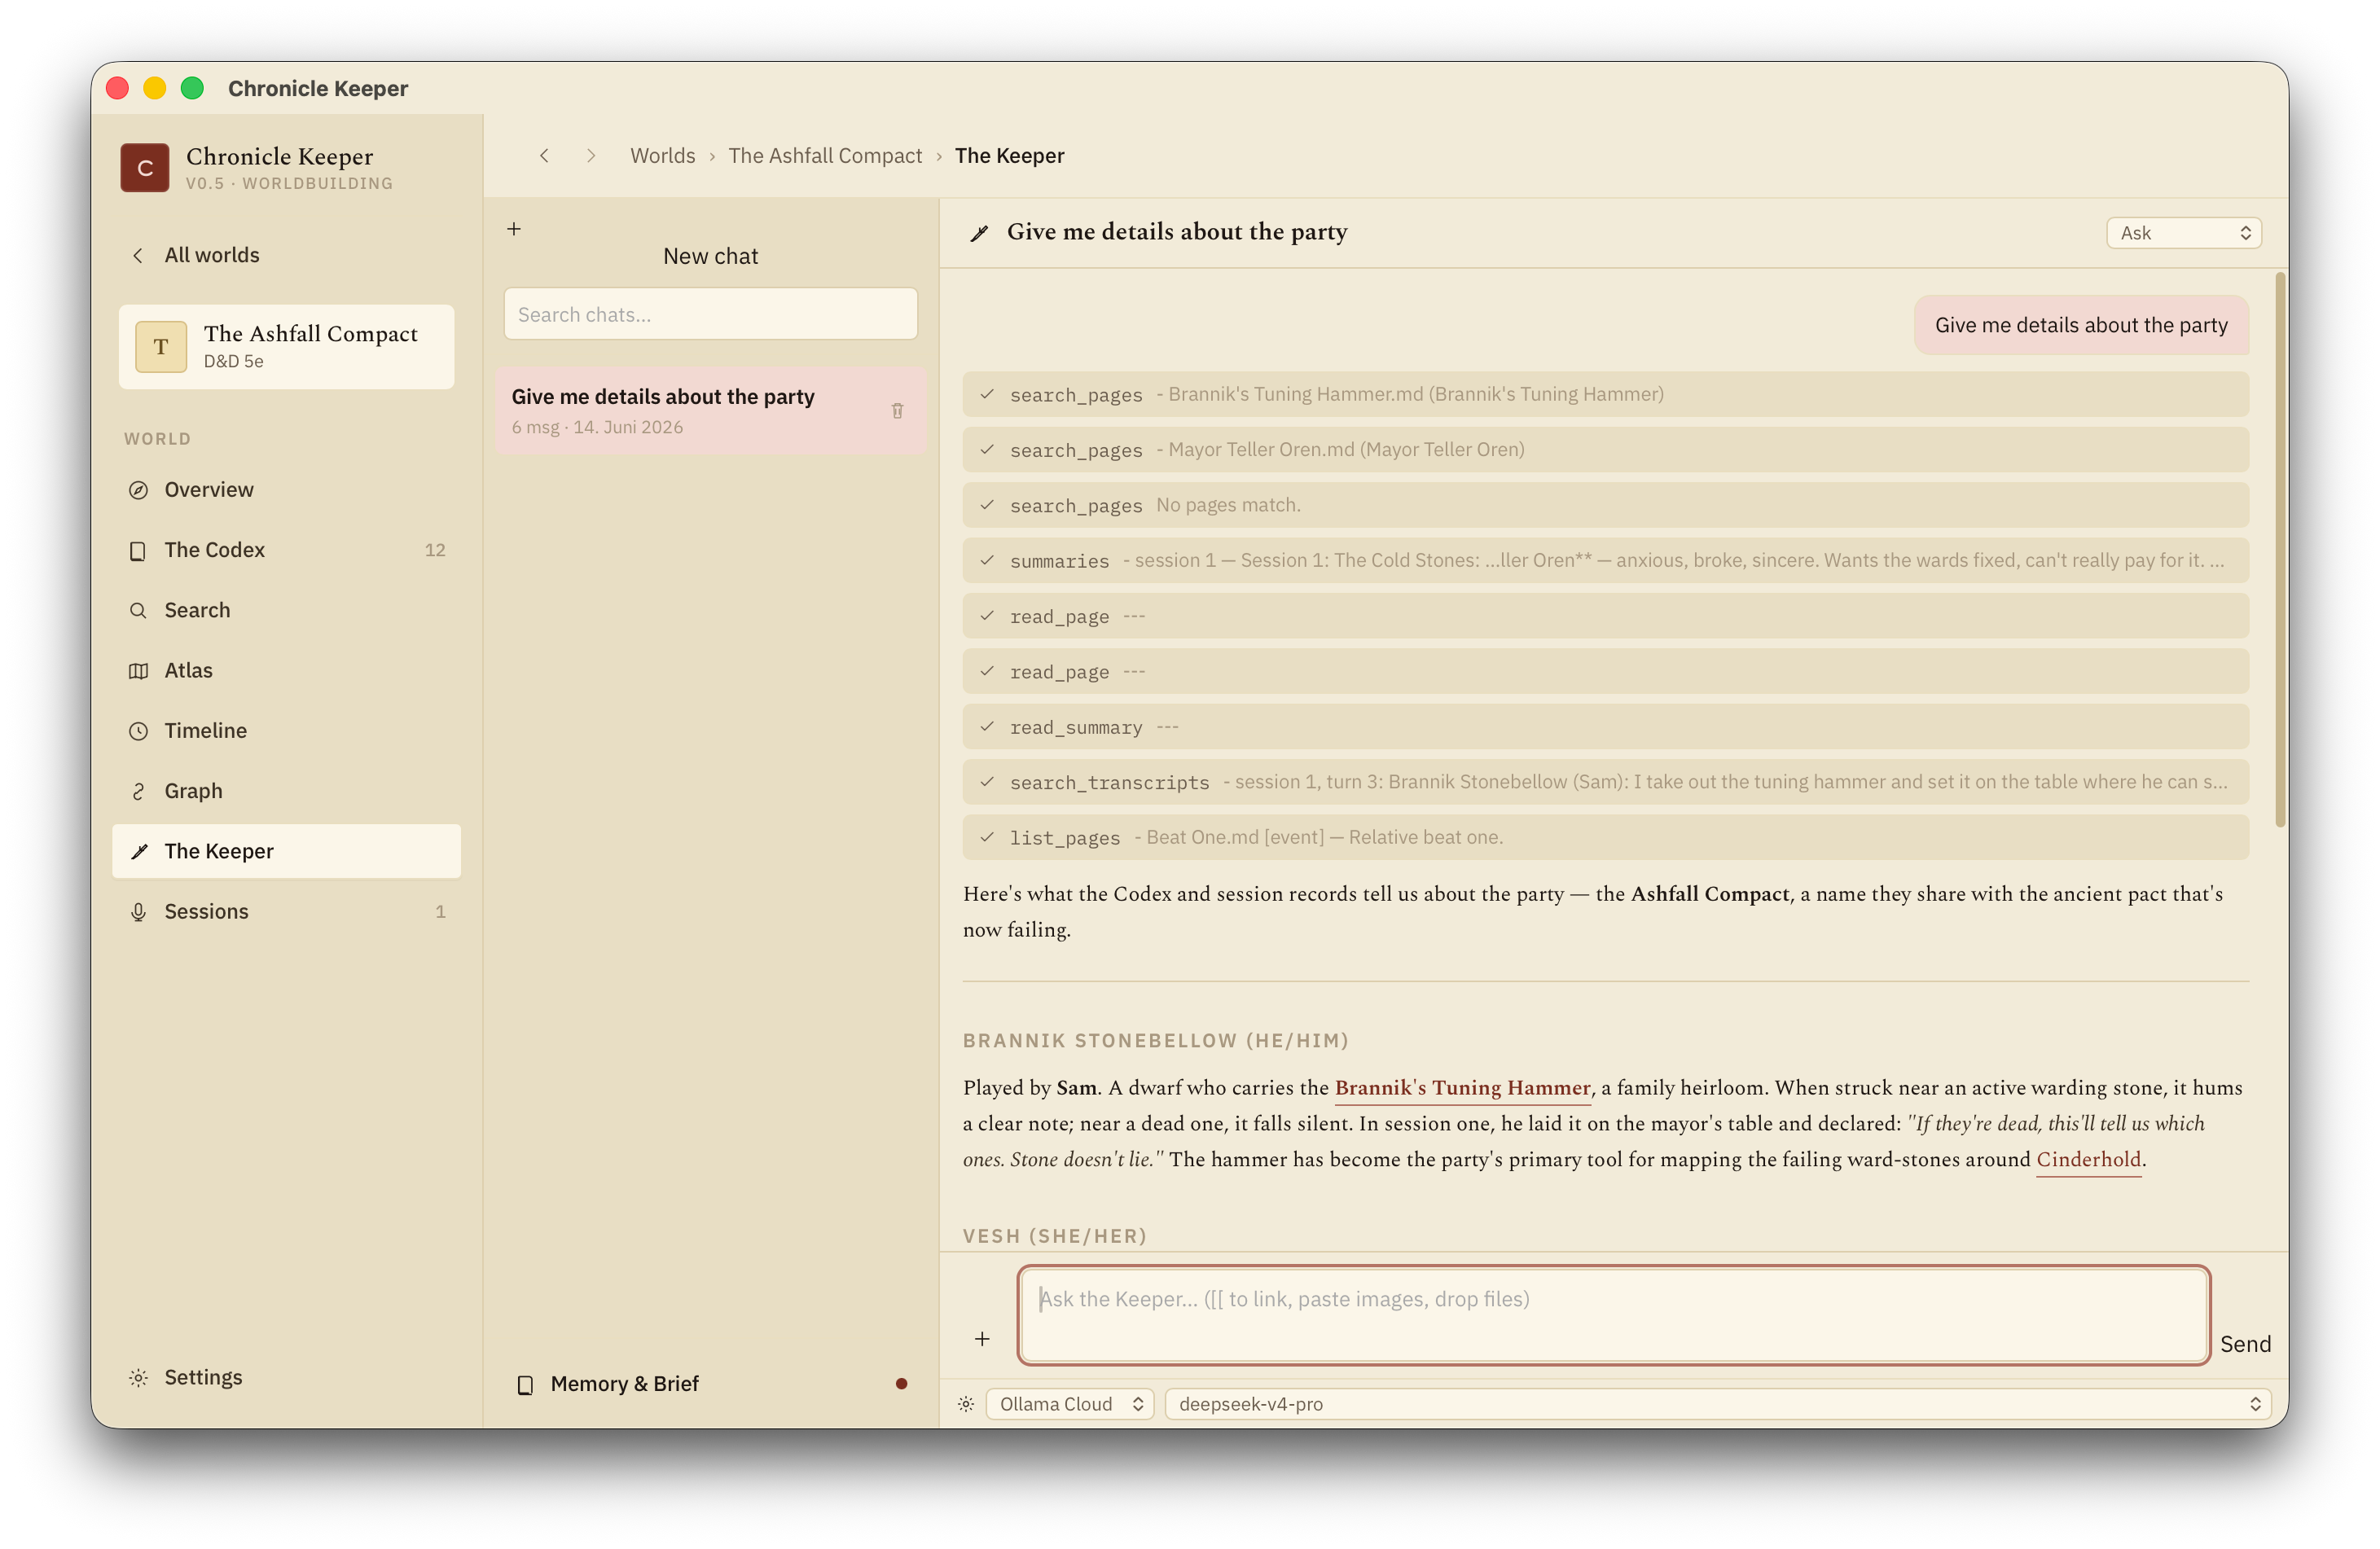This screenshot has height=1549, width=2380.
Task: Expand the search_transcripts tool row
Action: coord(1605,782)
